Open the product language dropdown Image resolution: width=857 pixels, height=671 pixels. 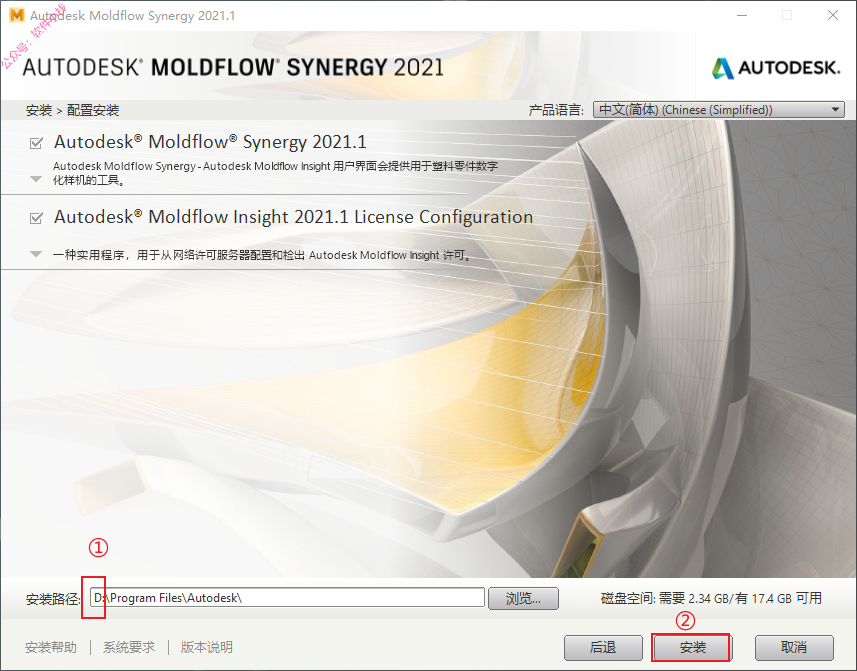point(719,110)
